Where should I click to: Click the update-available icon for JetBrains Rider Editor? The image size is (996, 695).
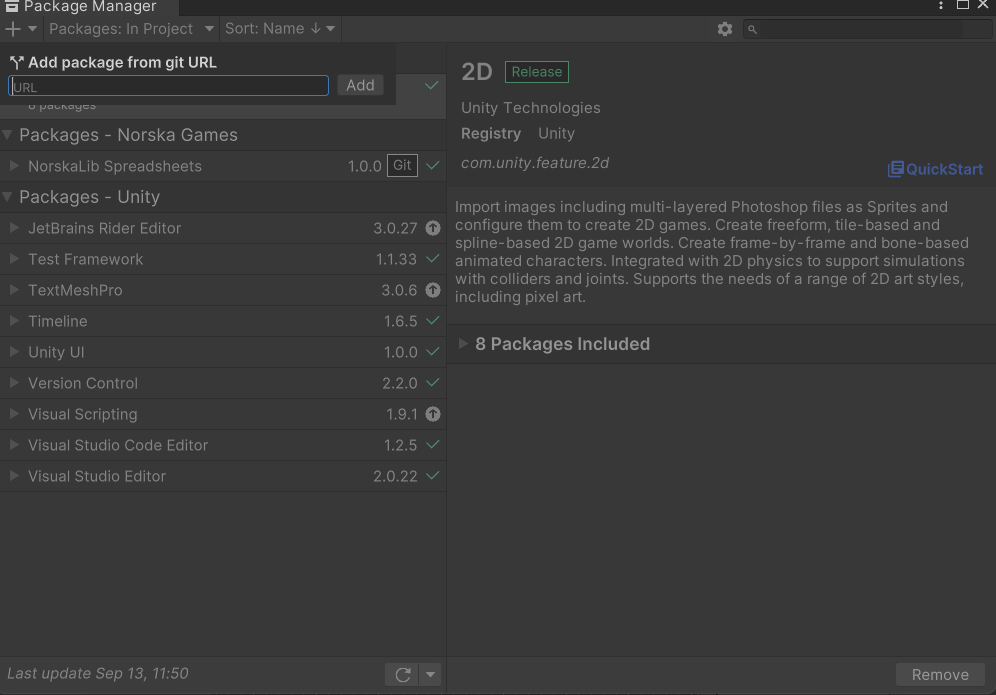(433, 227)
